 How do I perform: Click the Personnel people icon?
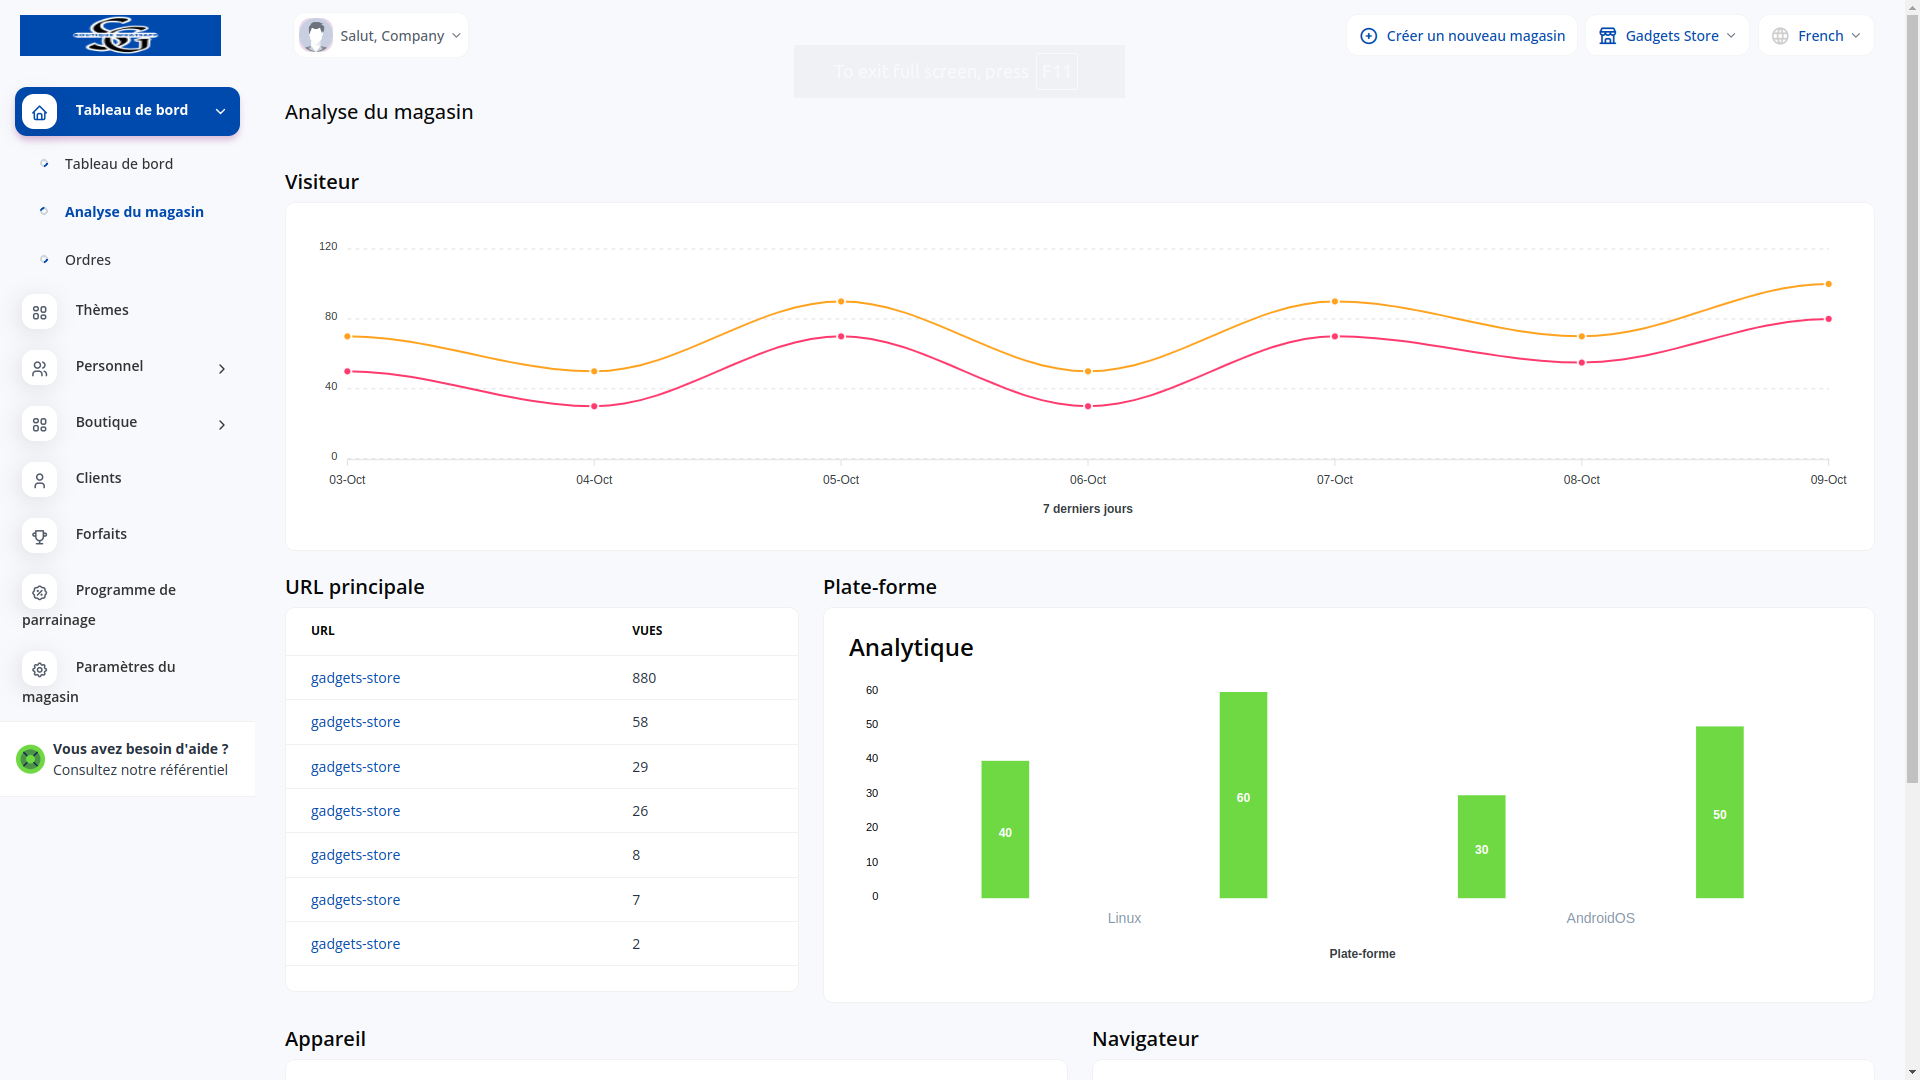(39, 368)
